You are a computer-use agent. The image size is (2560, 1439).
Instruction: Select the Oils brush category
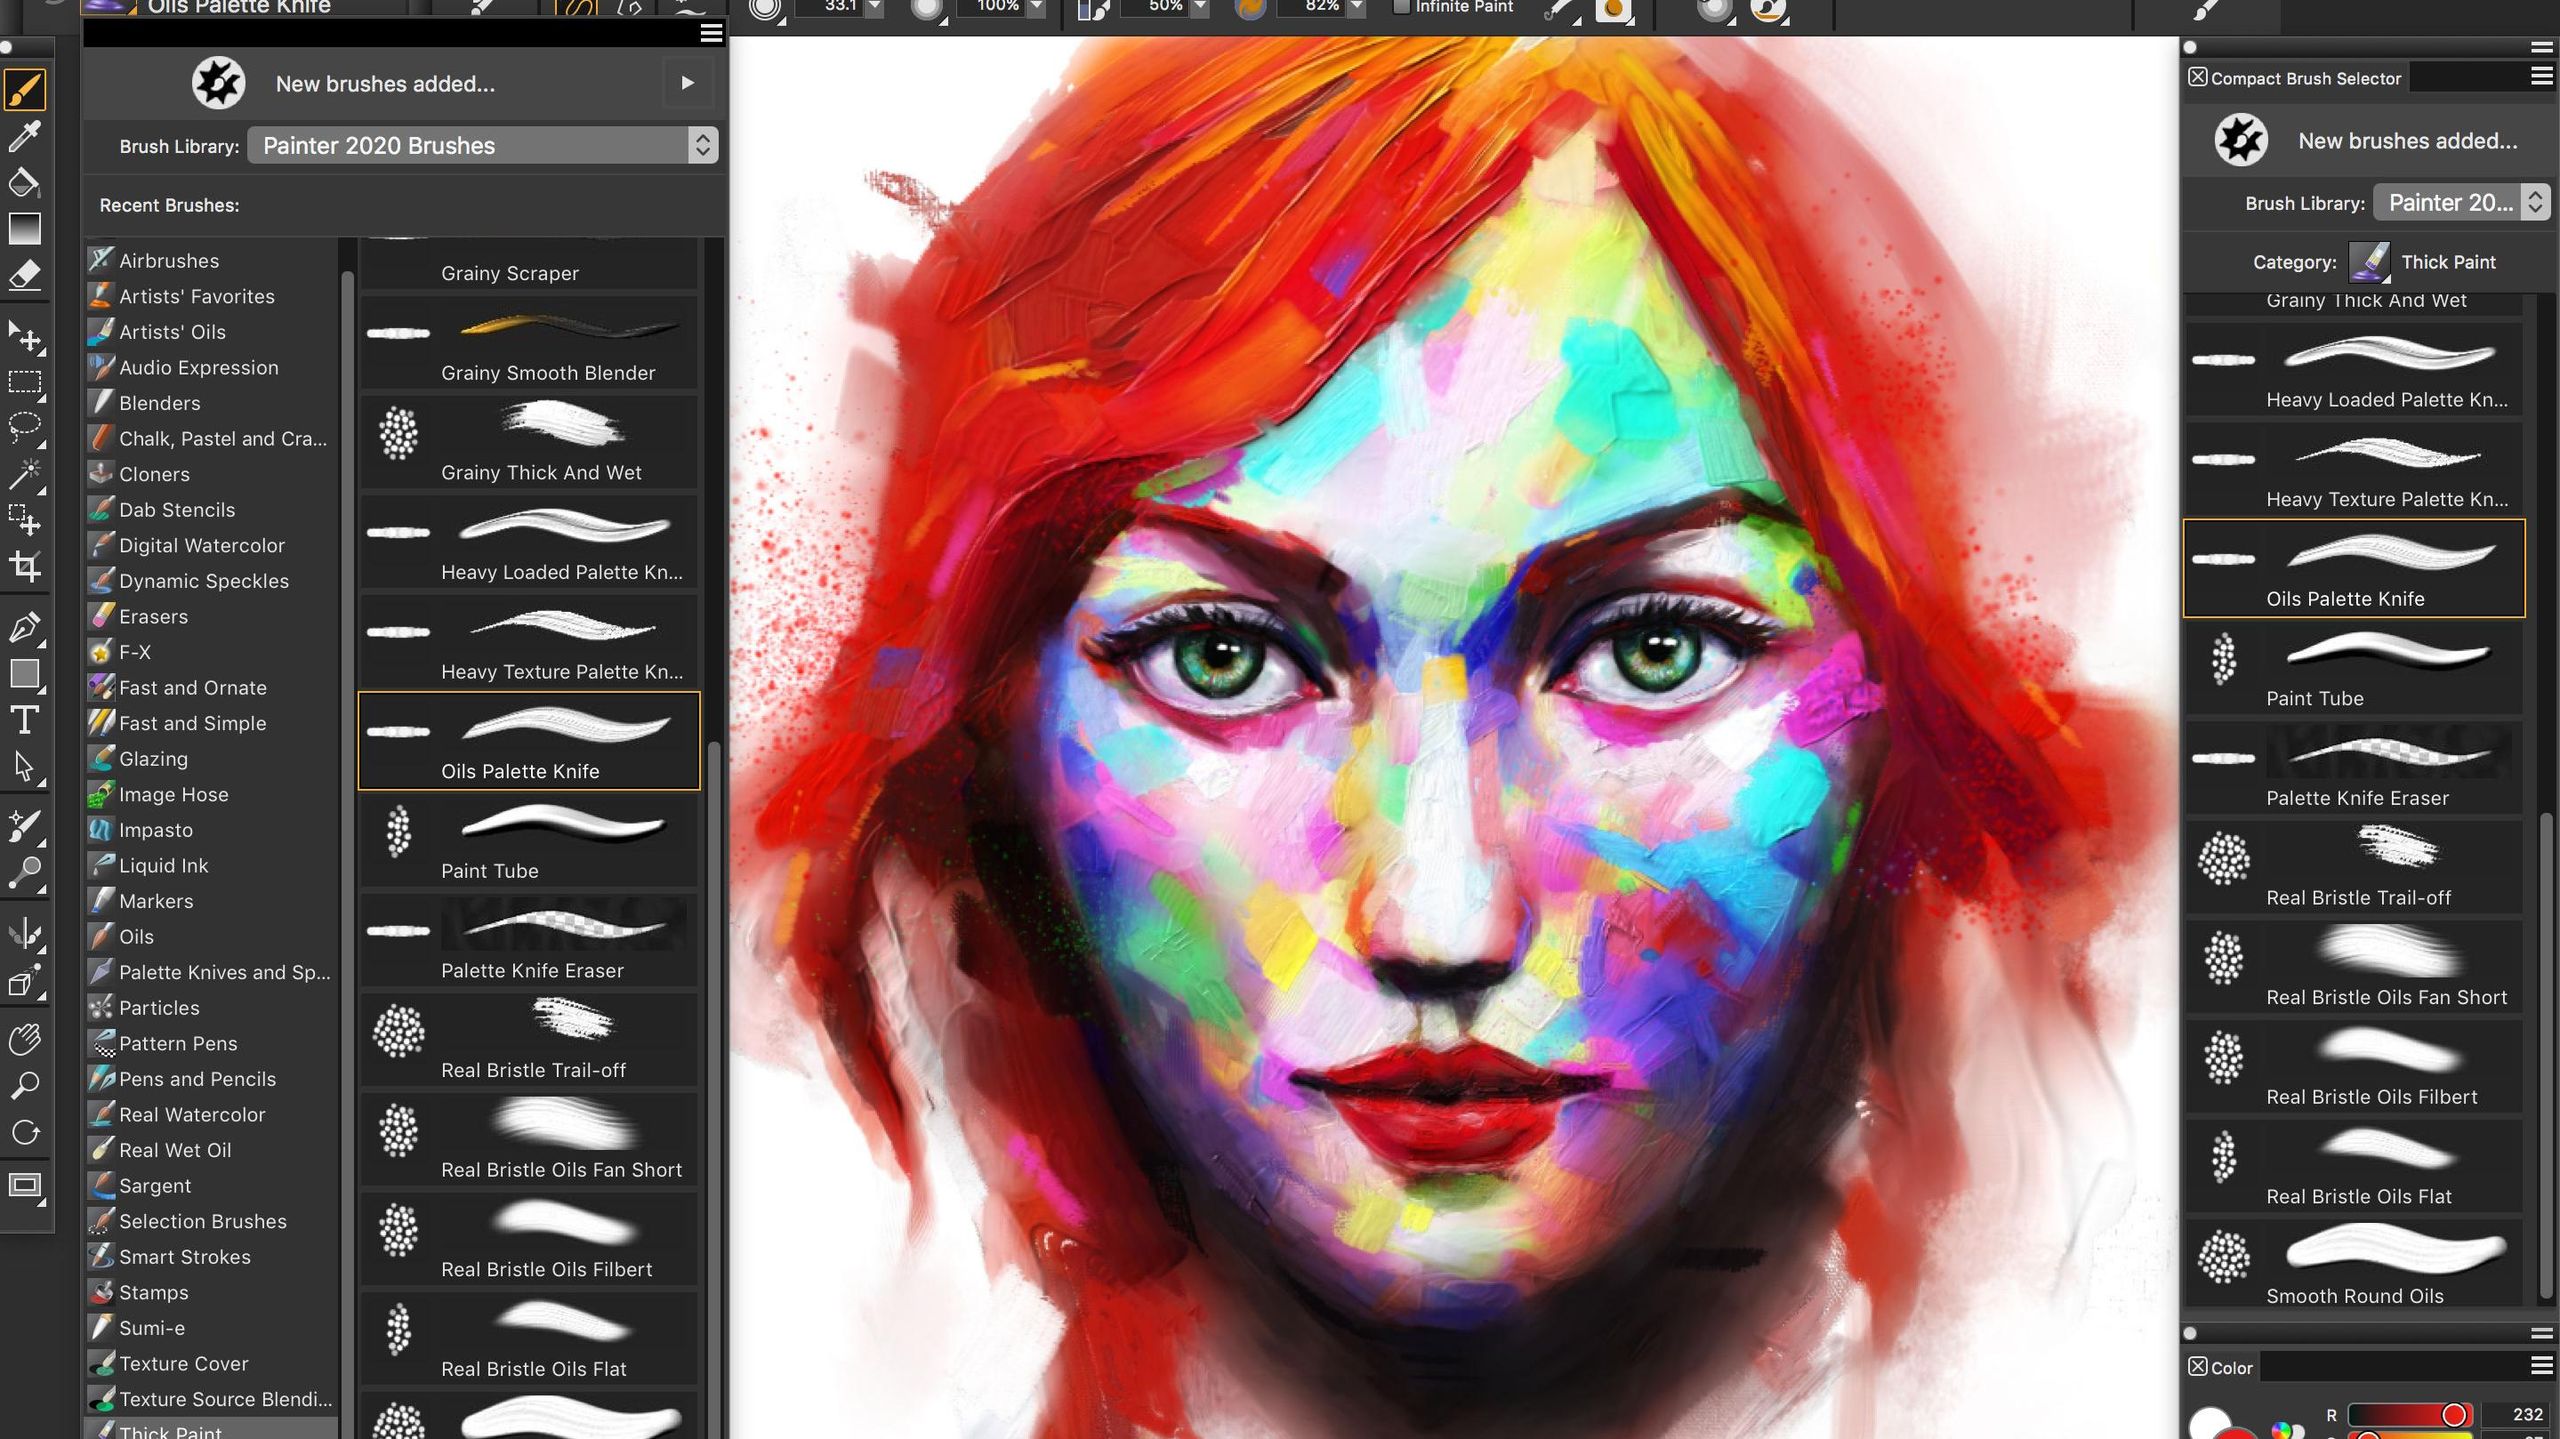point(139,937)
